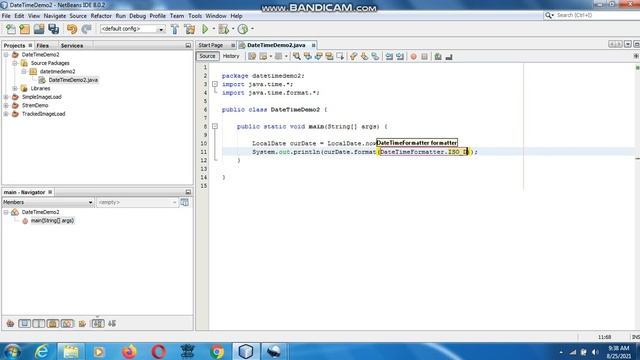
Task: Expand the SimpleImageLoad project
Action: pyautogui.click(x=6, y=97)
